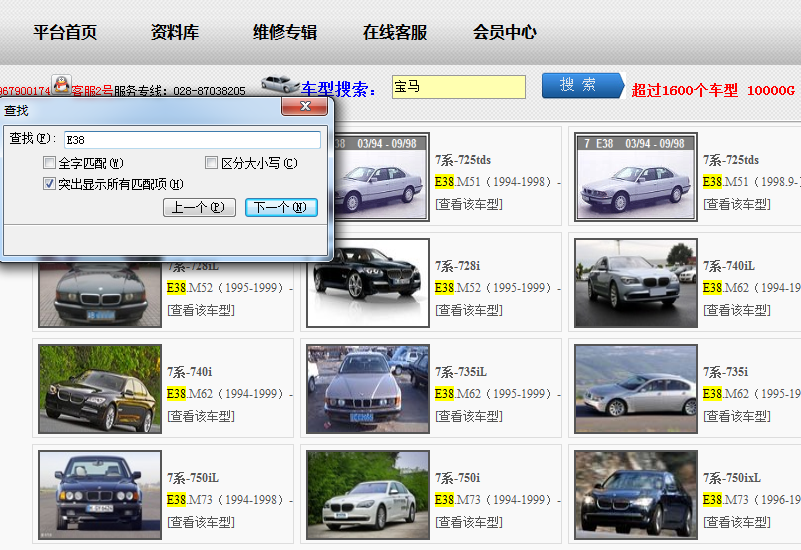The width and height of the screenshot is (801, 550).
Task: Open the 7系-728iL car thumbnail
Action: click(x=100, y=294)
